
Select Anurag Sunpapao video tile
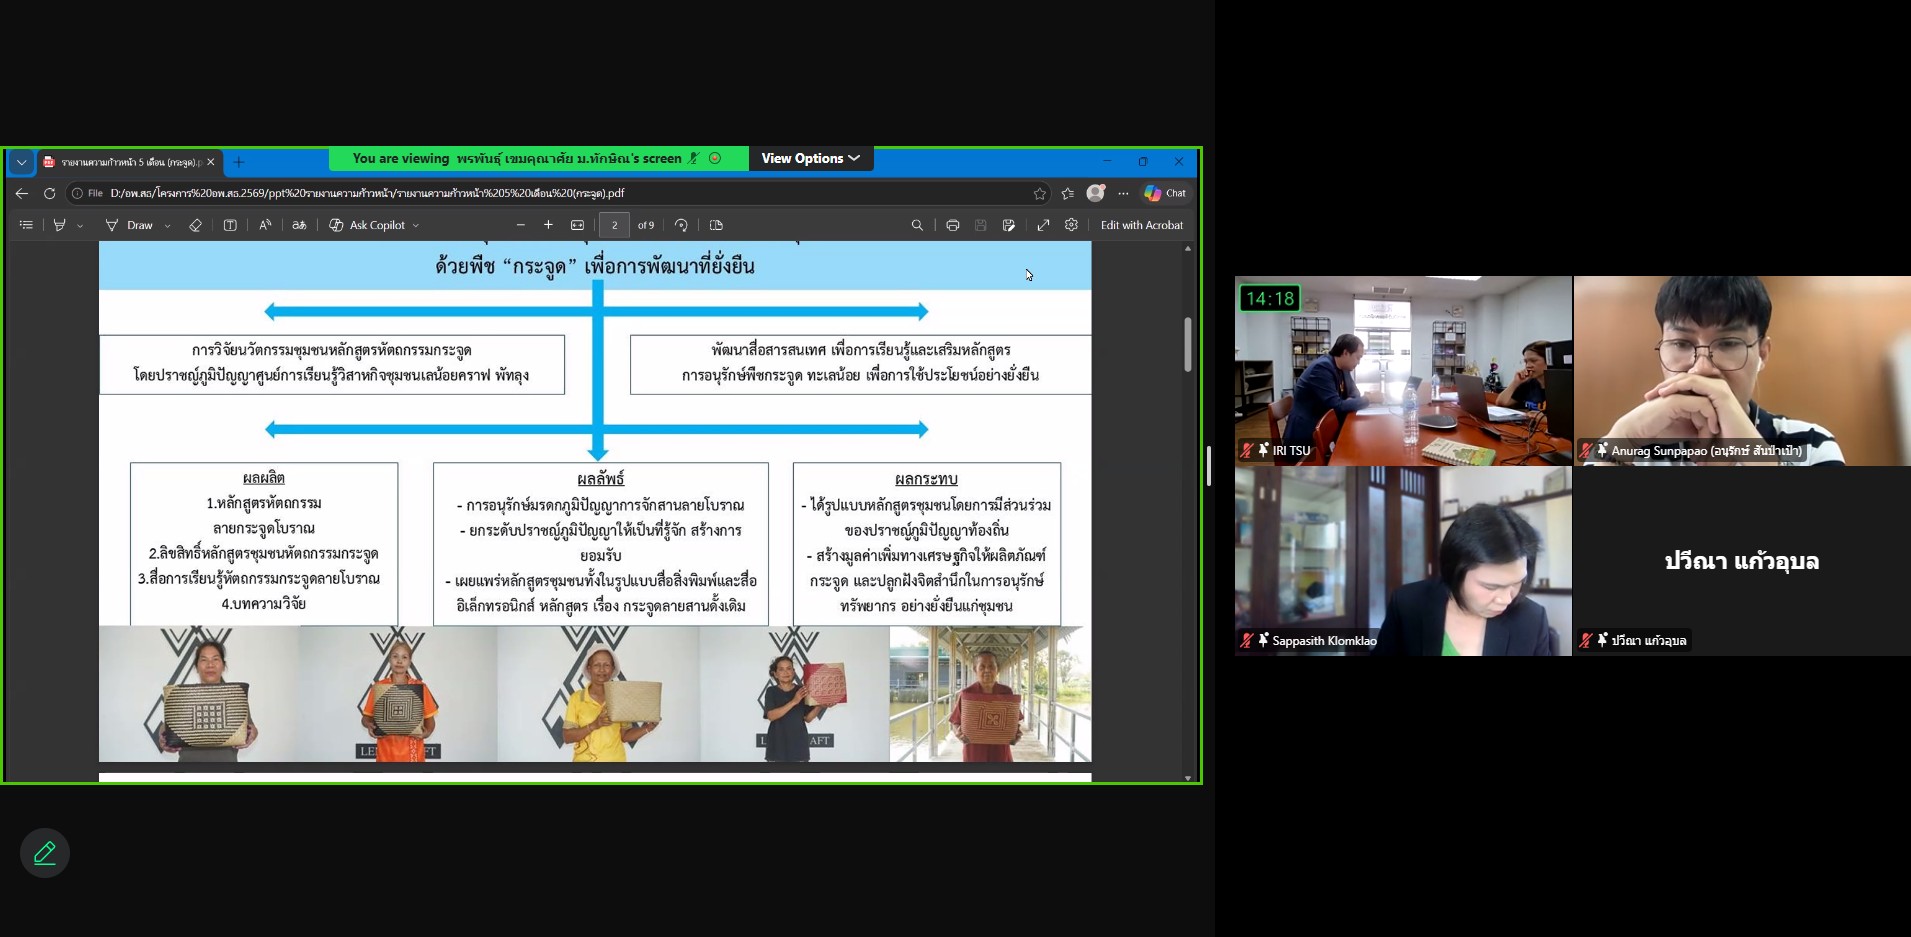tap(1742, 371)
